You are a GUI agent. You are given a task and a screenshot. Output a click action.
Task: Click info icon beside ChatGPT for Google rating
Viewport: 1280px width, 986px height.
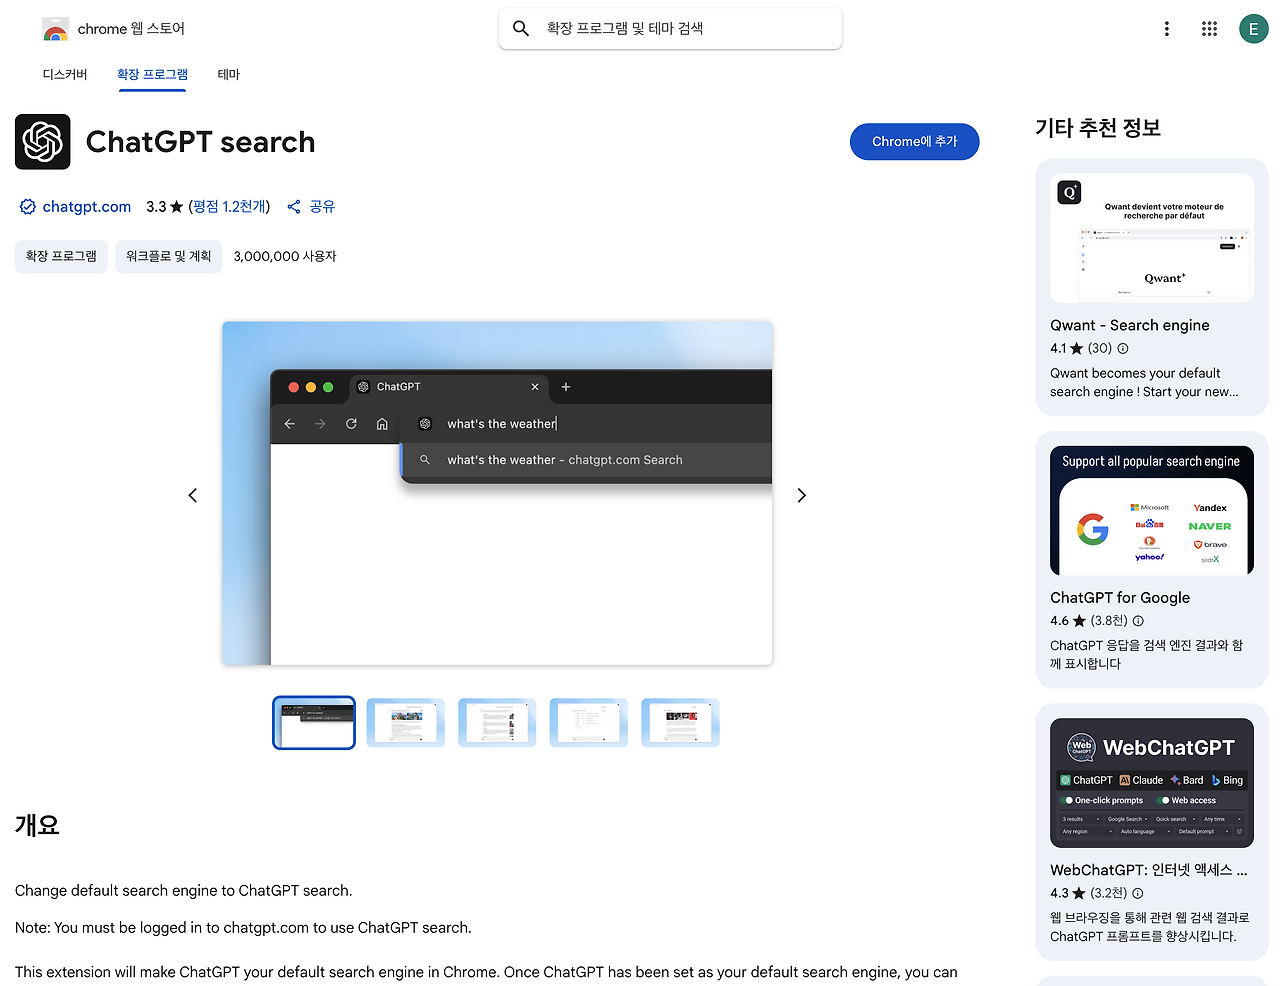(1138, 621)
